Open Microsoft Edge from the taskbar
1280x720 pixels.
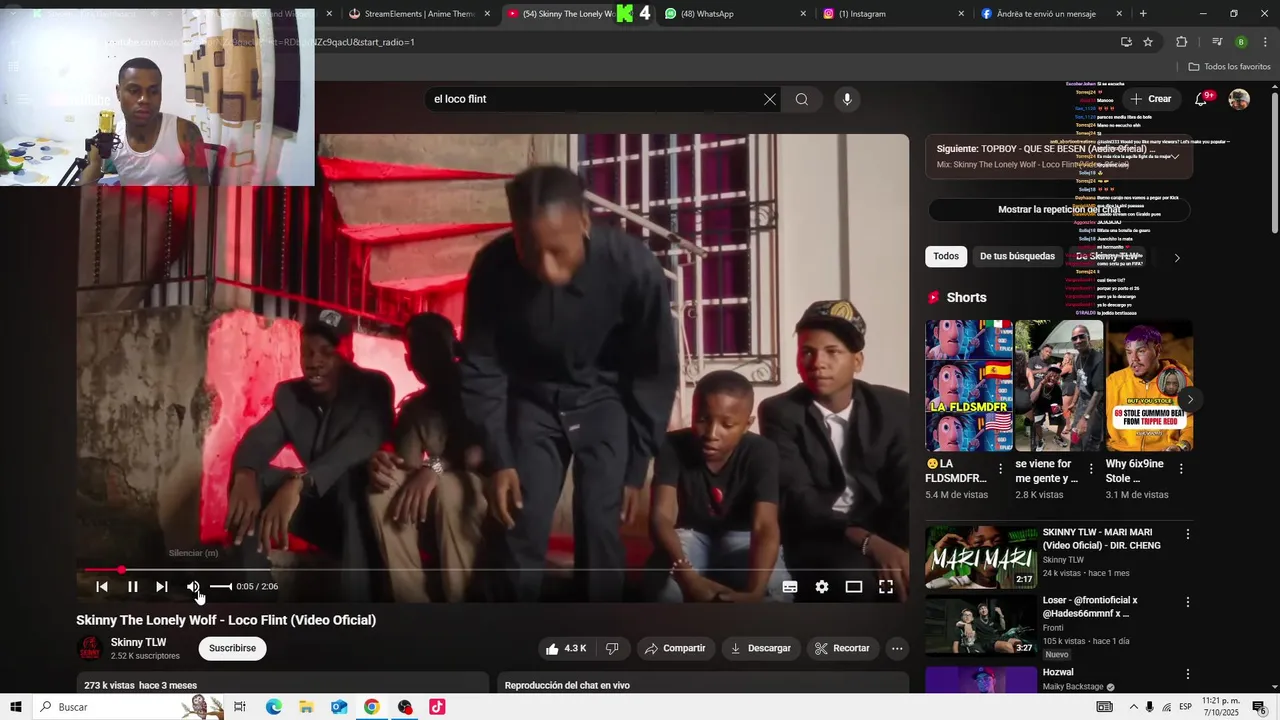[274, 707]
